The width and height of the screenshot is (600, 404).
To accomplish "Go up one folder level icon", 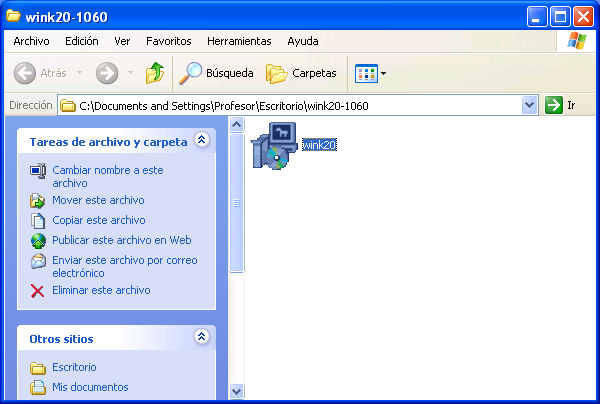I will coord(154,73).
